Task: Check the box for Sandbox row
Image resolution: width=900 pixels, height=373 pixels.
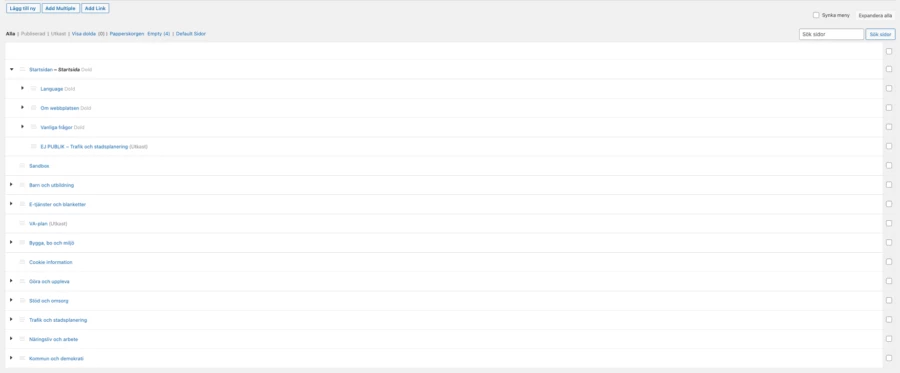Action: tap(889, 165)
